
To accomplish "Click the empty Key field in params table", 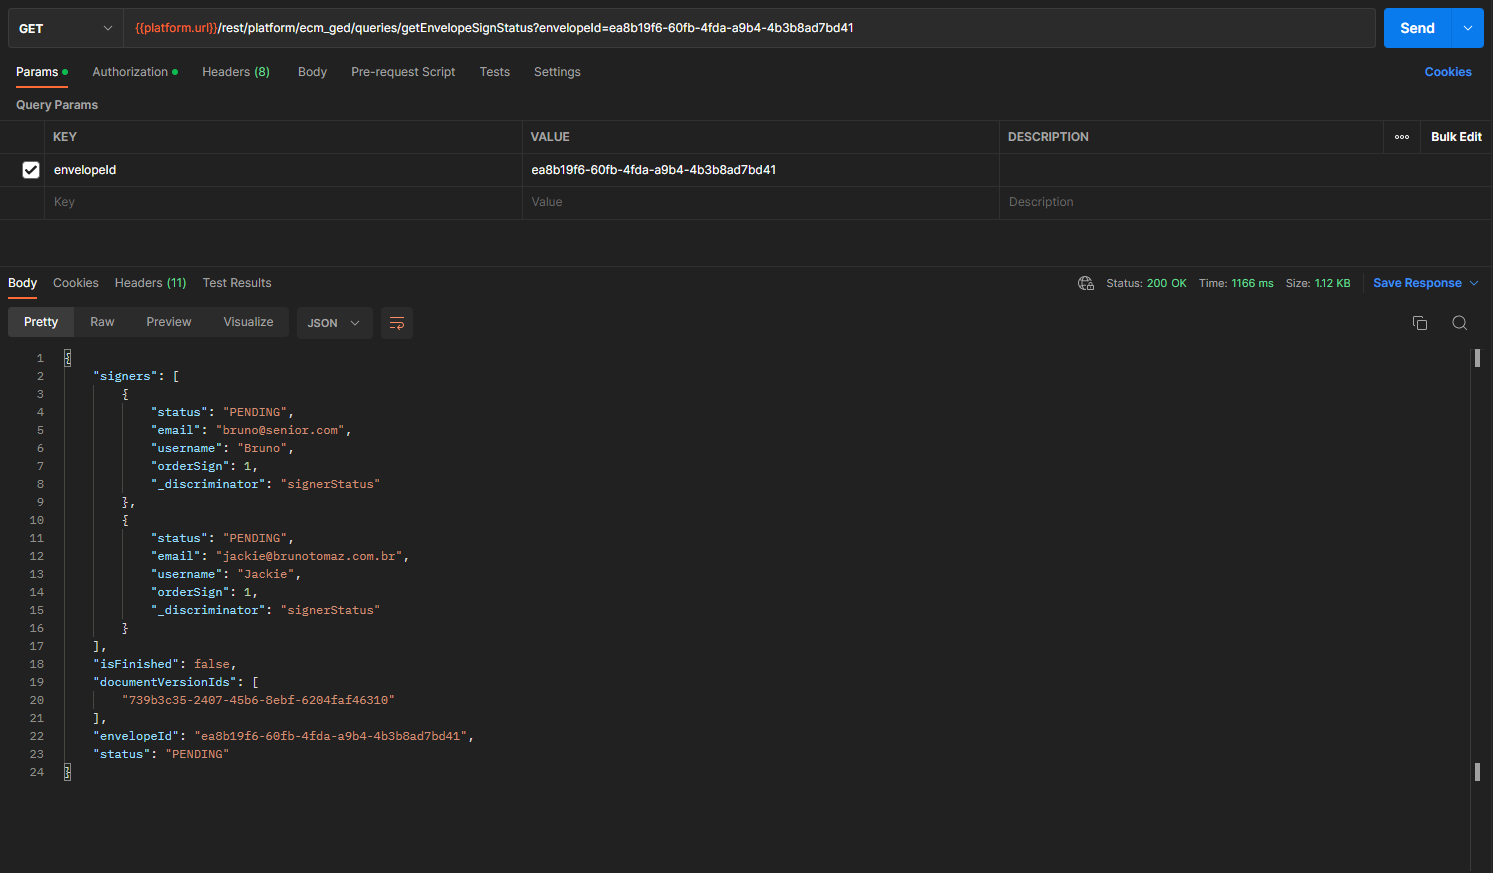I will [x=284, y=202].
